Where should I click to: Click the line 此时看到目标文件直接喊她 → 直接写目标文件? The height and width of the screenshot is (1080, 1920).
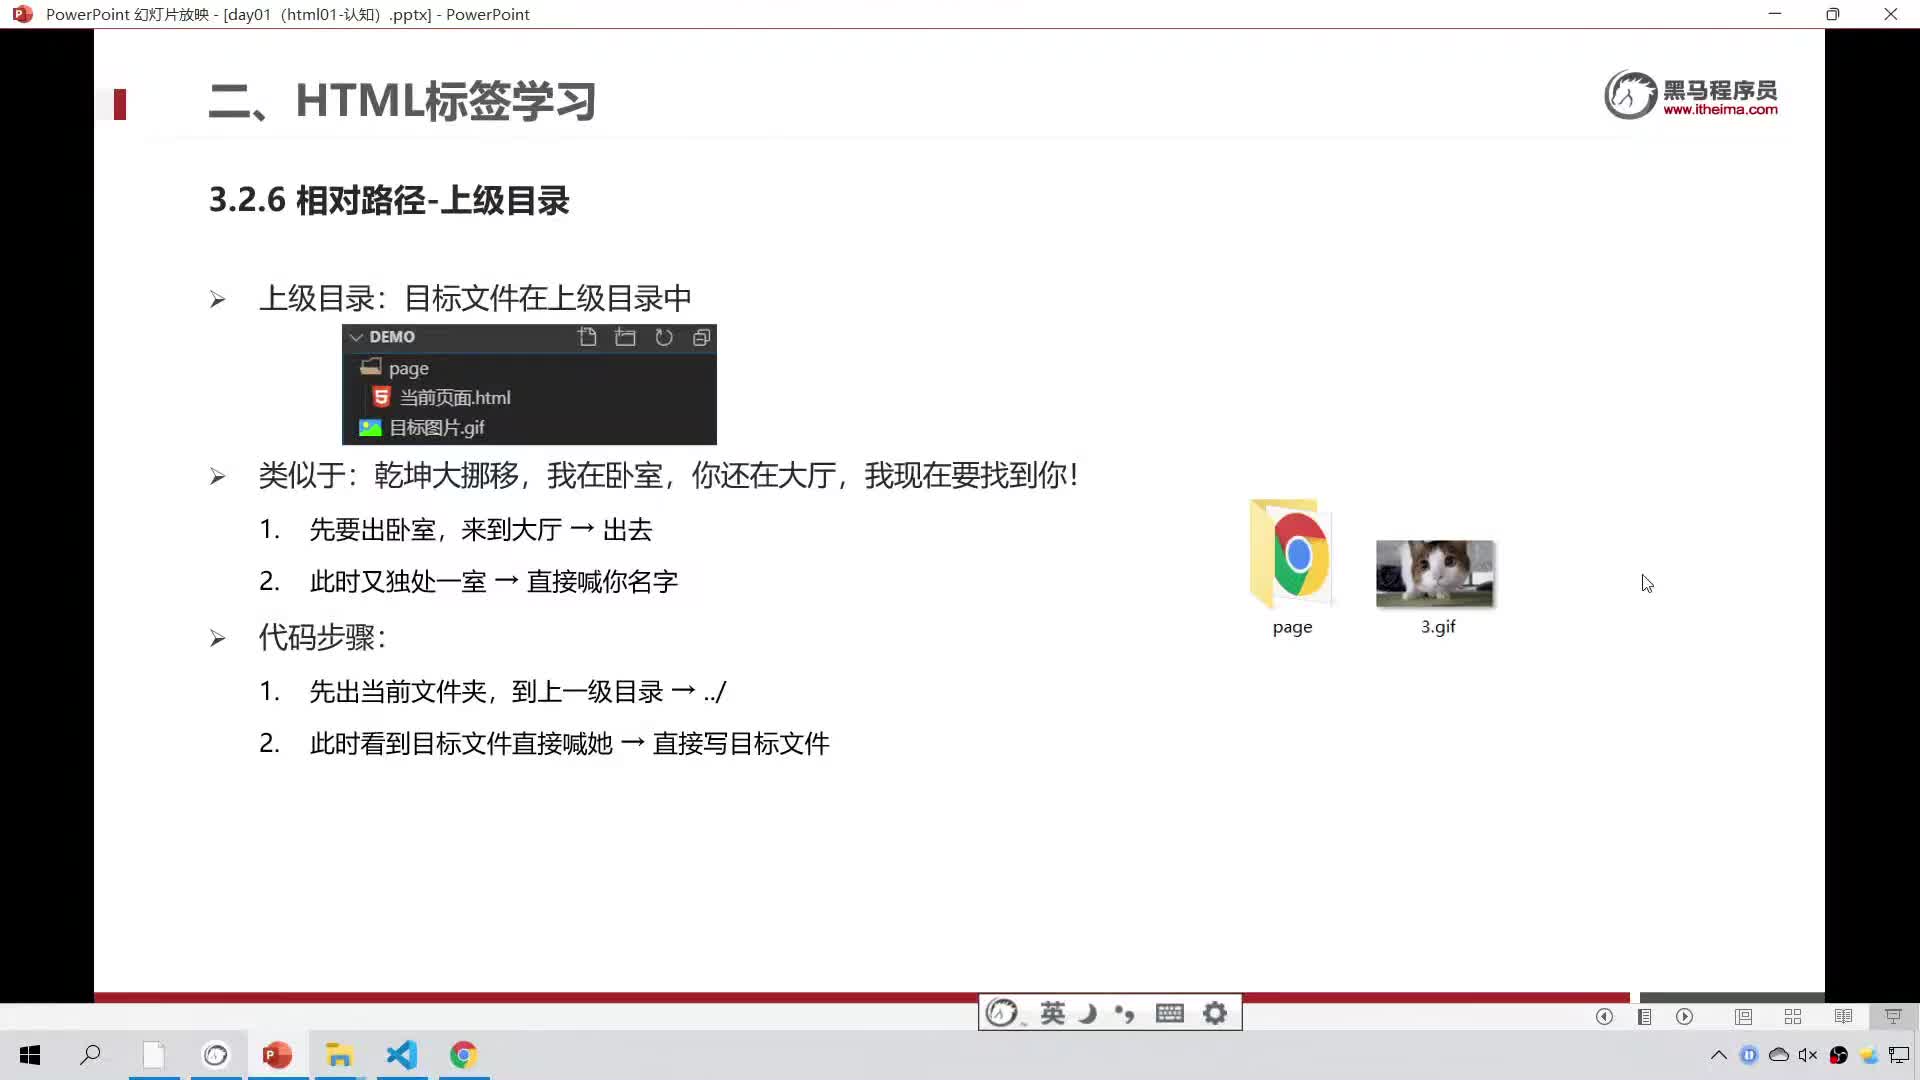coord(570,743)
